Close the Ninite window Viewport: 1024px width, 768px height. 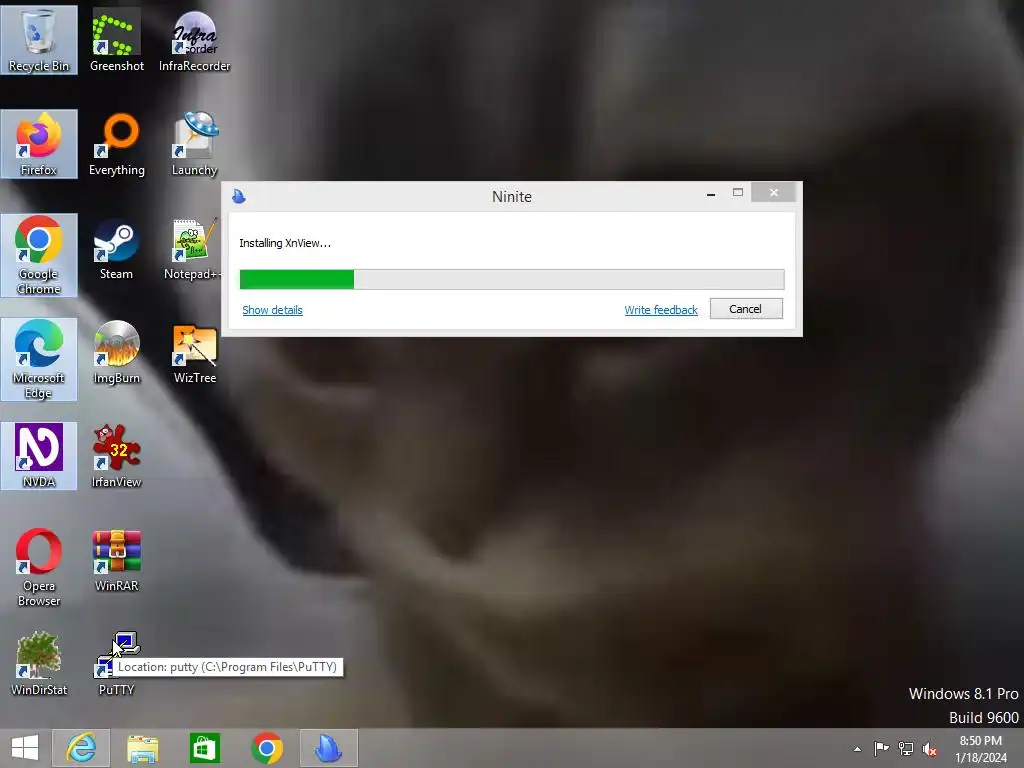pos(774,193)
